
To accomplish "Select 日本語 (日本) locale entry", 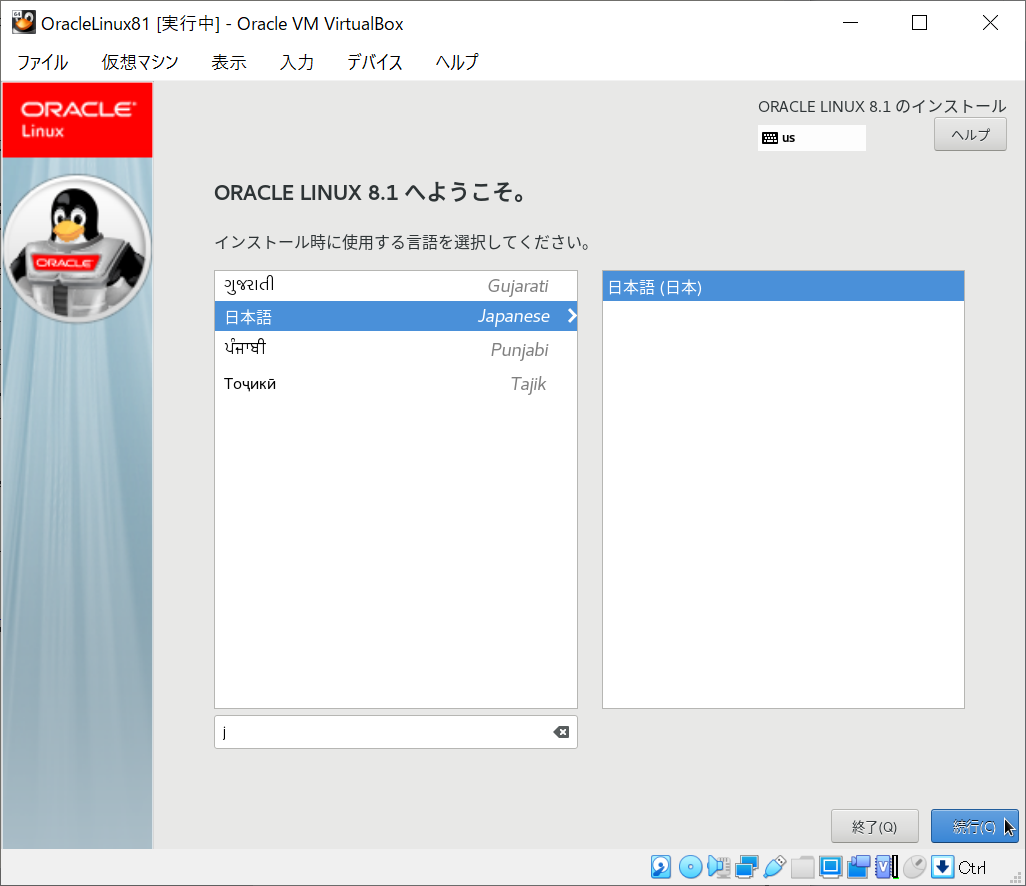I will pyautogui.click(x=782, y=286).
